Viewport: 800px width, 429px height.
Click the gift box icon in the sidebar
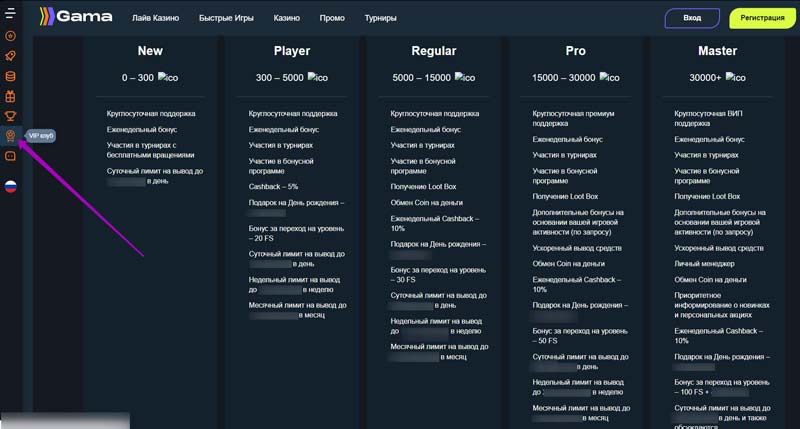(11, 96)
